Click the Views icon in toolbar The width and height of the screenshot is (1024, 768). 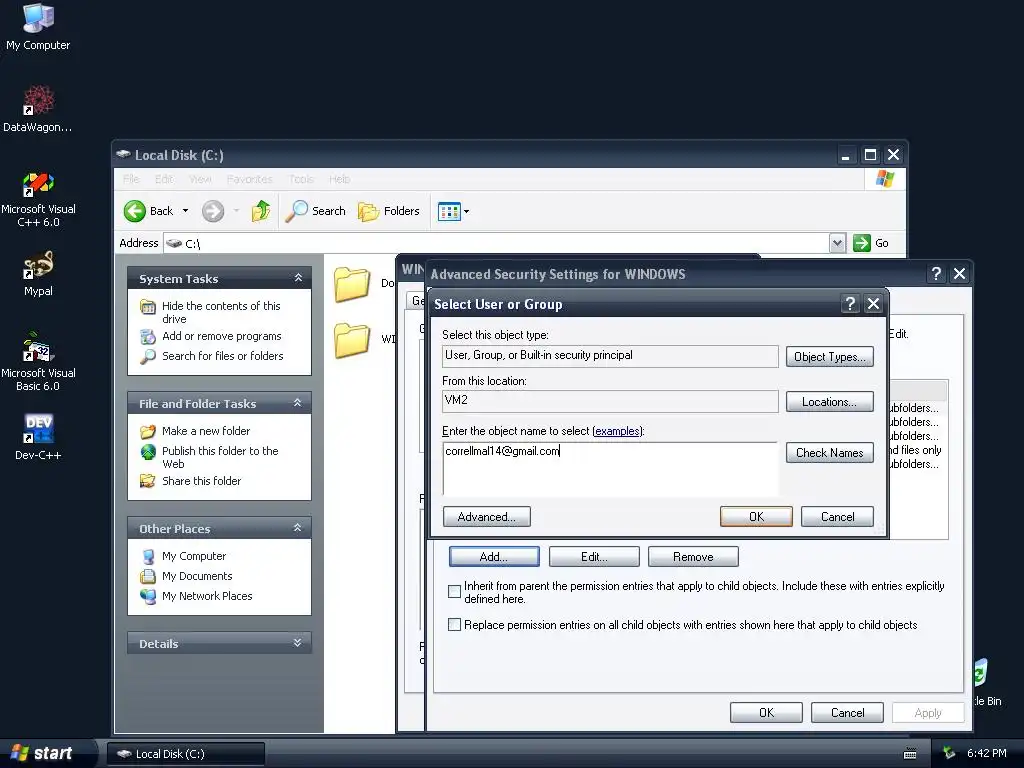(449, 212)
